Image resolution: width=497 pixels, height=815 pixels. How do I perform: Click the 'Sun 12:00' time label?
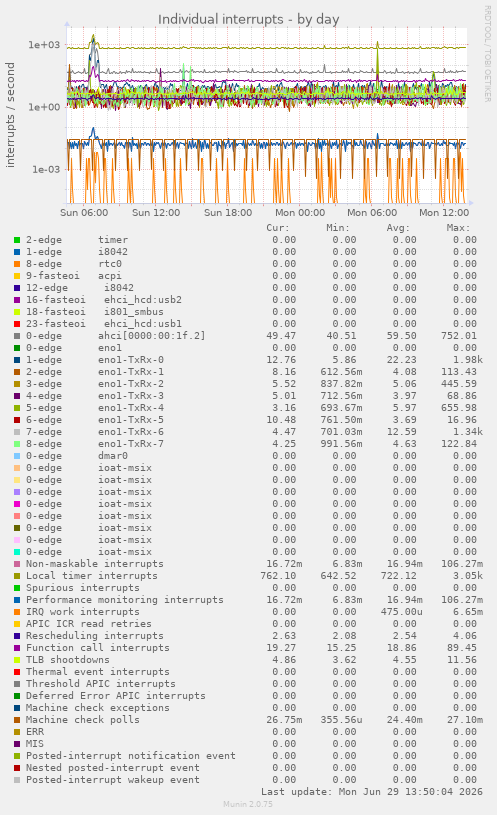tap(156, 213)
